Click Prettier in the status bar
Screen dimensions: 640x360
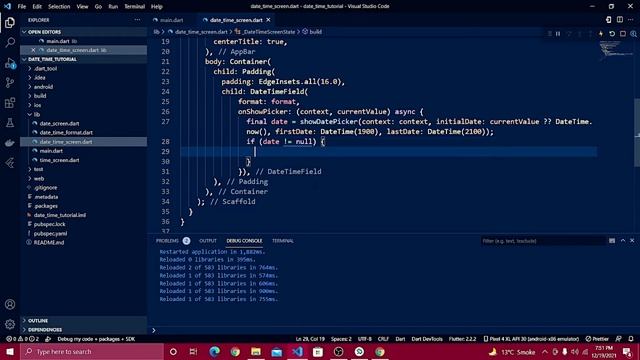tap(597, 339)
